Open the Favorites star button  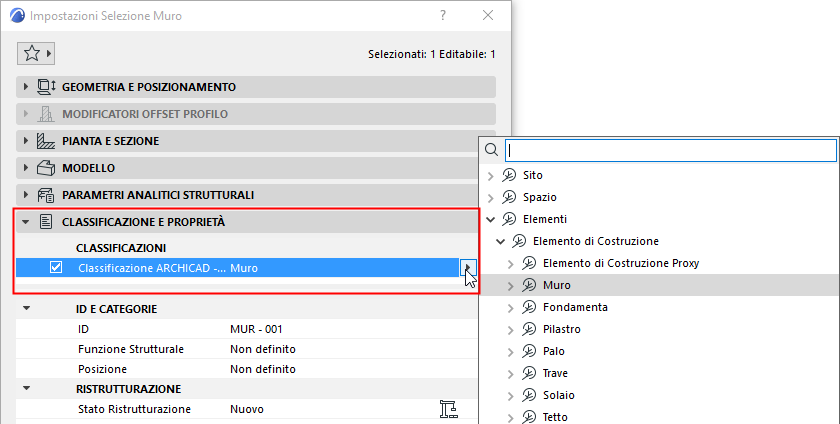tap(35, 54)
